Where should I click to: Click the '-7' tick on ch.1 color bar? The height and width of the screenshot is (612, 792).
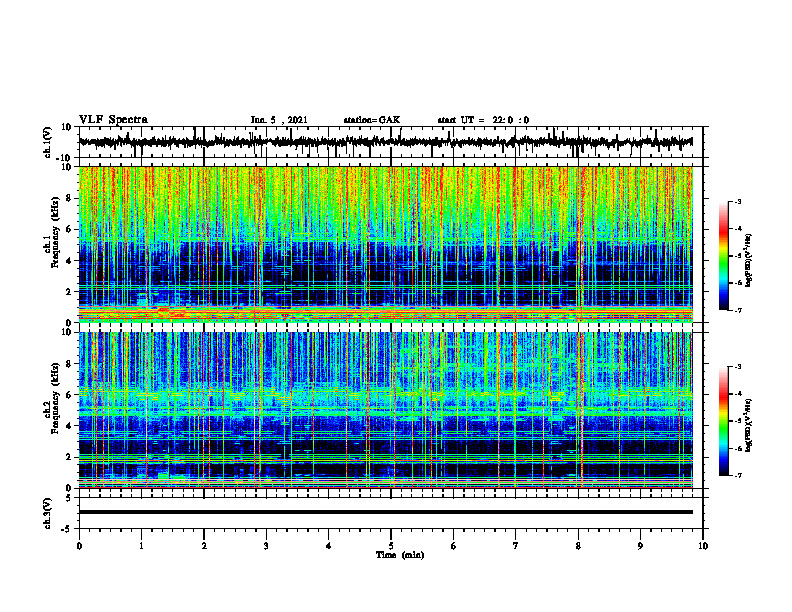pos(737,310)
